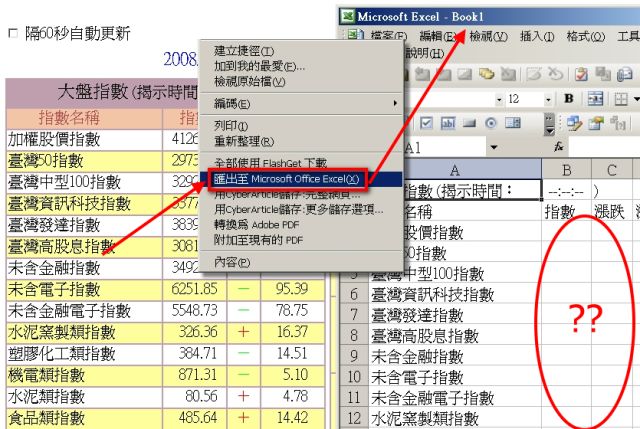This screenshot has height=429, width=640.
Task: Expand the 編碼(E) submenu arrow
Action: click(395, 103)
